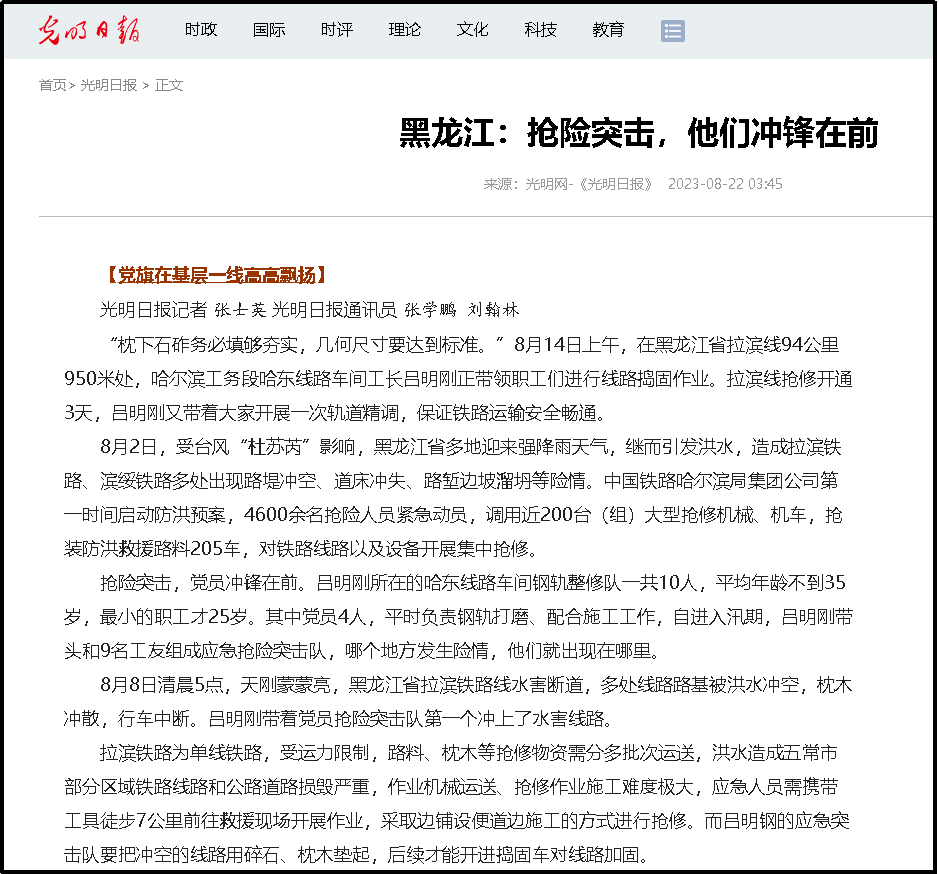
Task: Click the headline 黑龙江：抢险突击，他们冲锋在前
Action: pyautogui.click(x=638, y=133)
